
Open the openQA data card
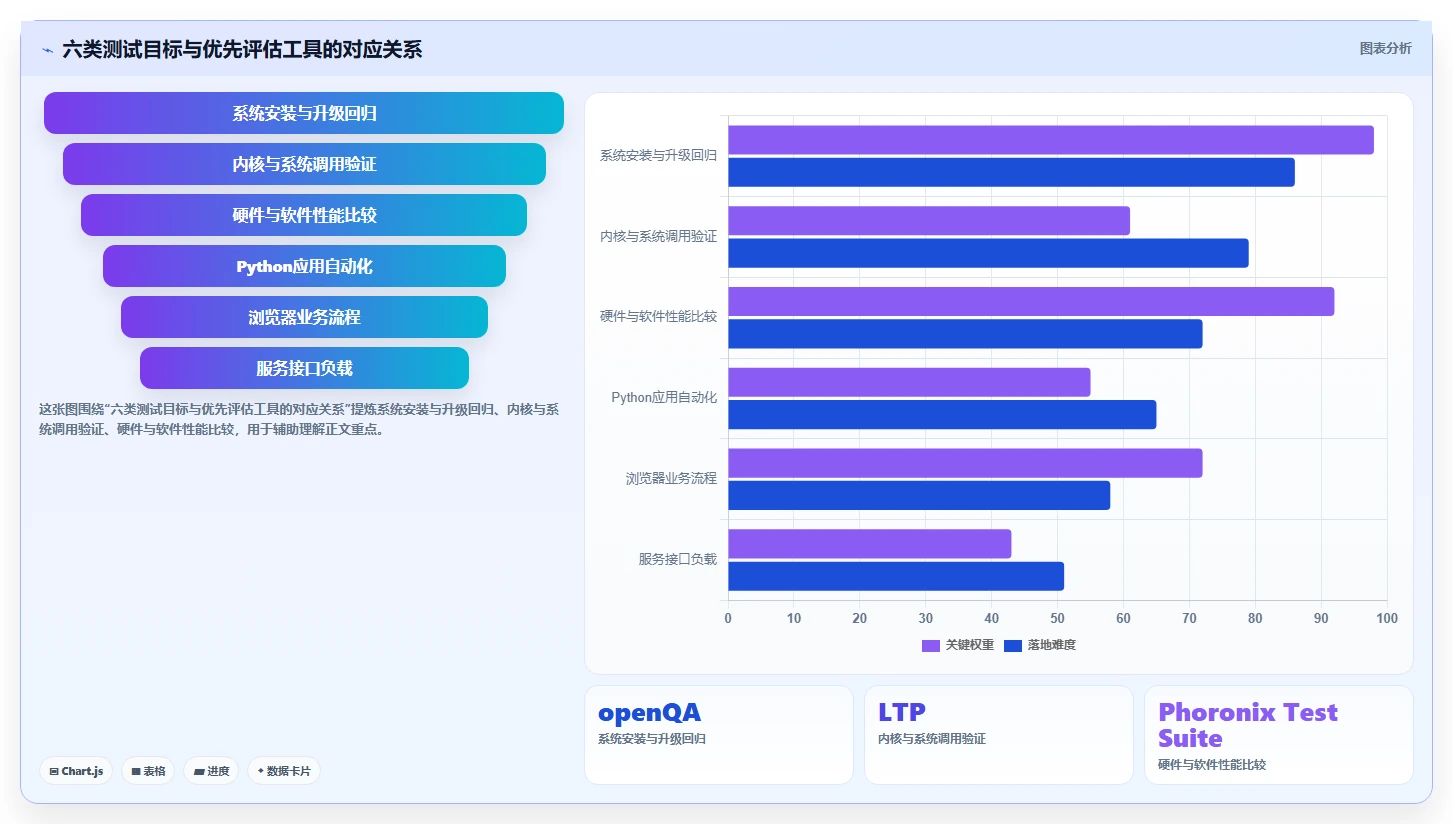[x=719, y=735]
